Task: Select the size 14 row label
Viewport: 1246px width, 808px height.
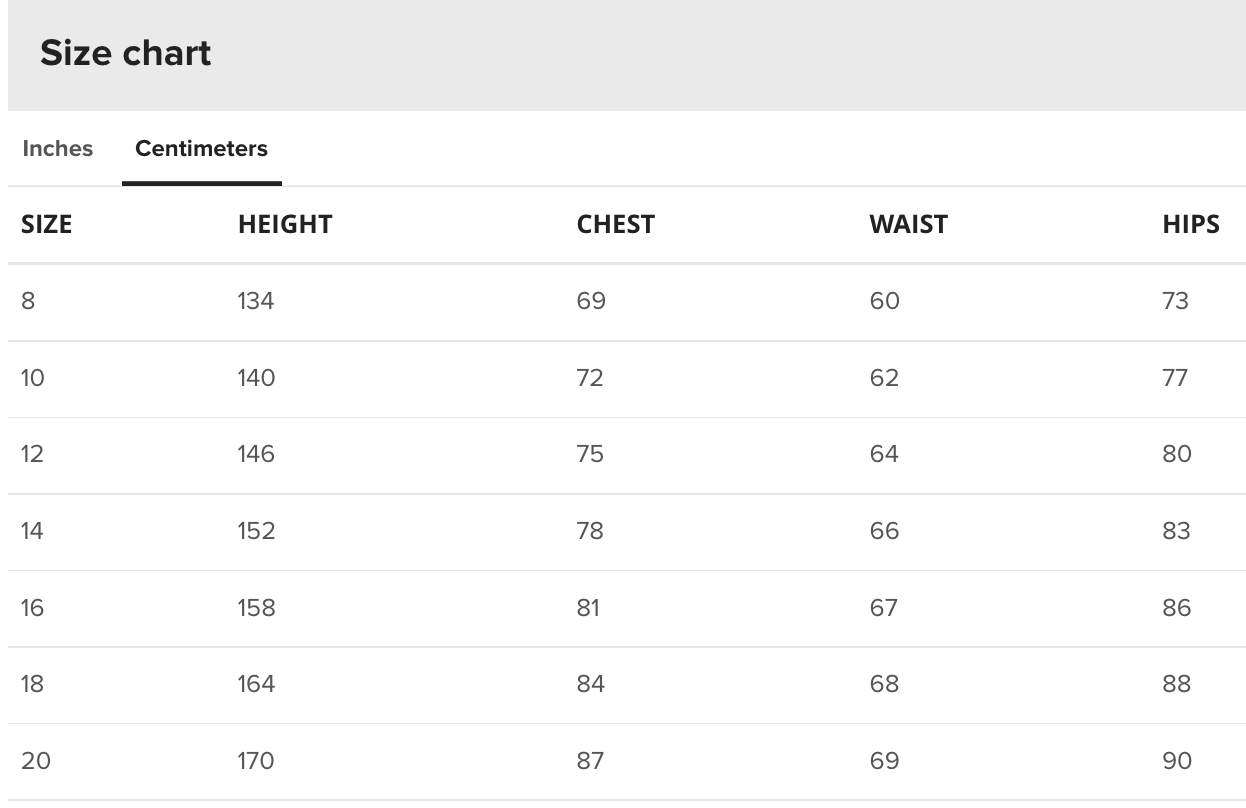Action: 33,531
